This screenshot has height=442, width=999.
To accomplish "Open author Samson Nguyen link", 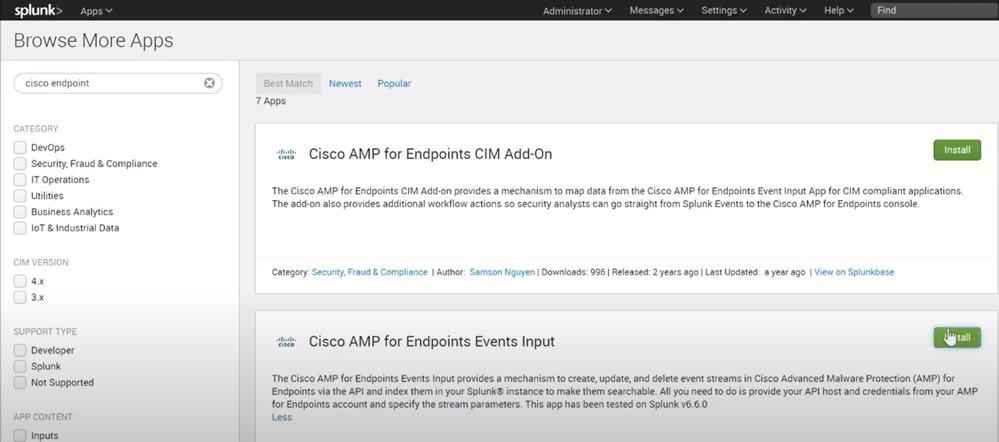I will click(x=502, y=272).
